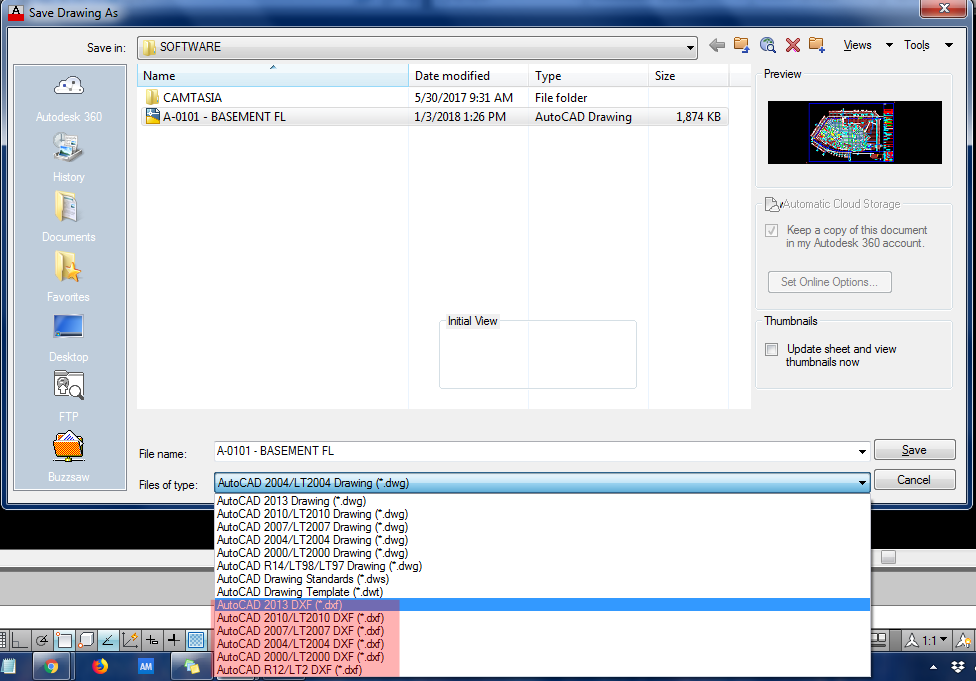Image resolution: width=976 pixels, height=681 pixels.
Task: Toggle Ortho mode in AutoCAD status bar
Action: click(x=20, y=639)
